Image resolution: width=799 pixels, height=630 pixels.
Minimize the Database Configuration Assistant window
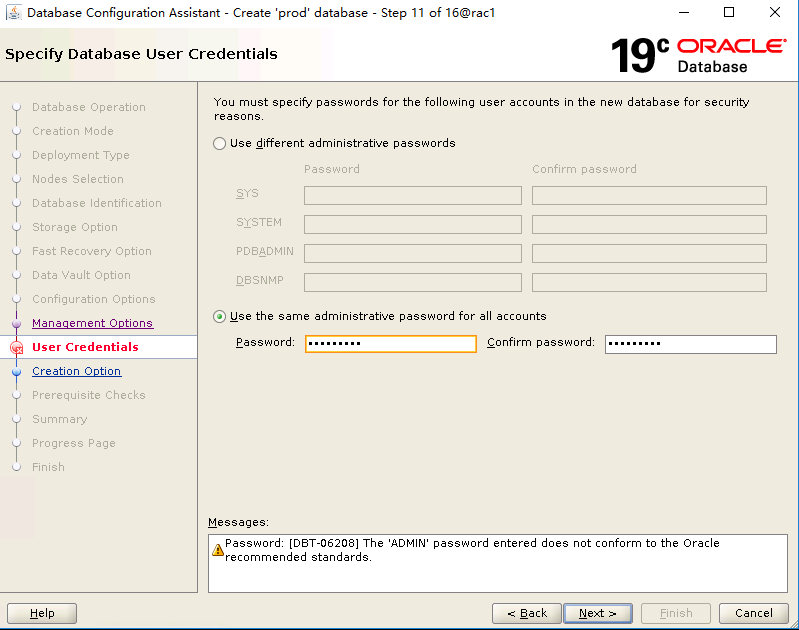click(x=684, y=12)
